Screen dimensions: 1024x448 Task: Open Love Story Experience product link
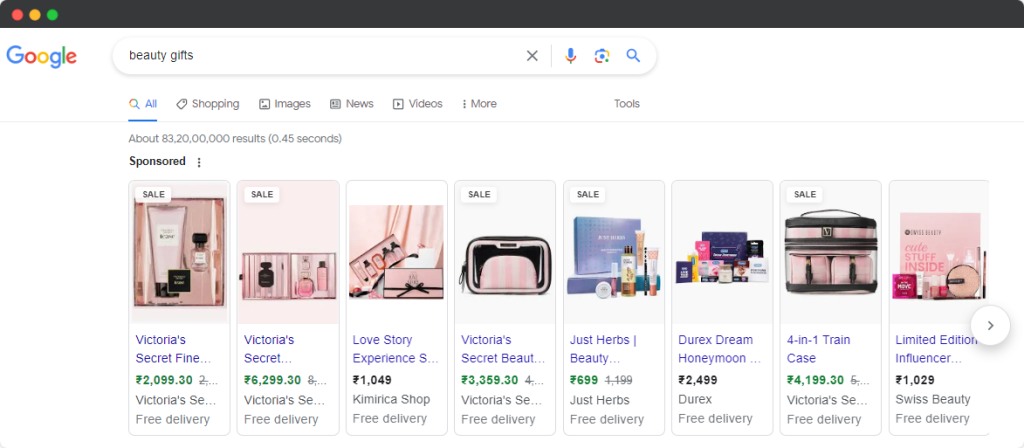coord(395,349)
